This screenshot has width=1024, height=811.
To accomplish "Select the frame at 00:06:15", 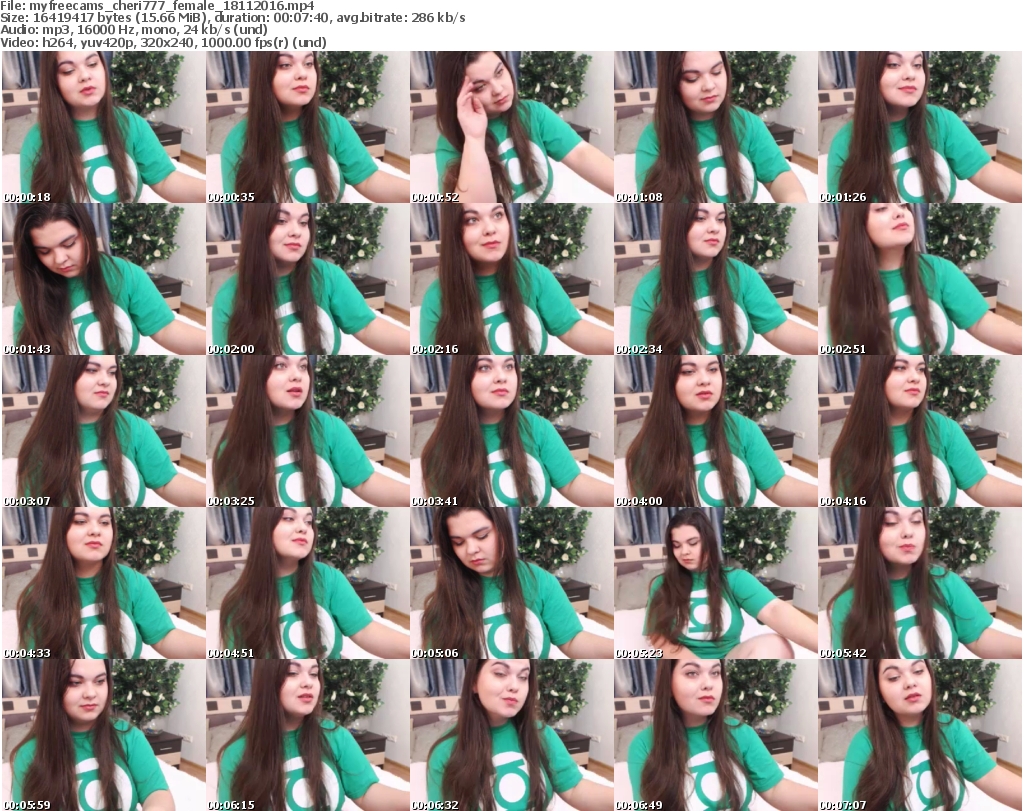I will pyautogui.click(x=308, y=735).
